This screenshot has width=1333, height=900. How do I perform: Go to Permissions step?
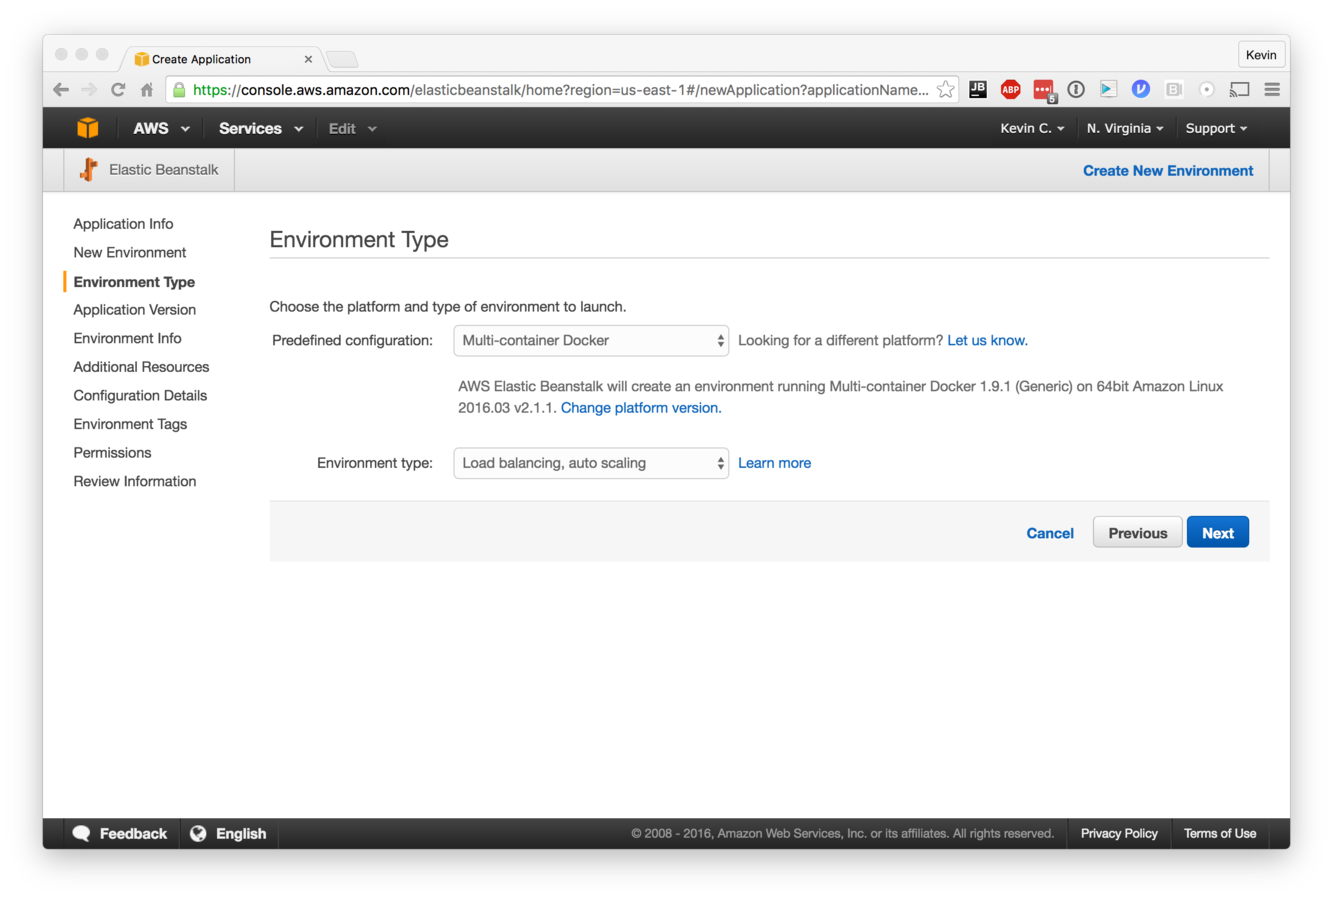coord(112,452)
